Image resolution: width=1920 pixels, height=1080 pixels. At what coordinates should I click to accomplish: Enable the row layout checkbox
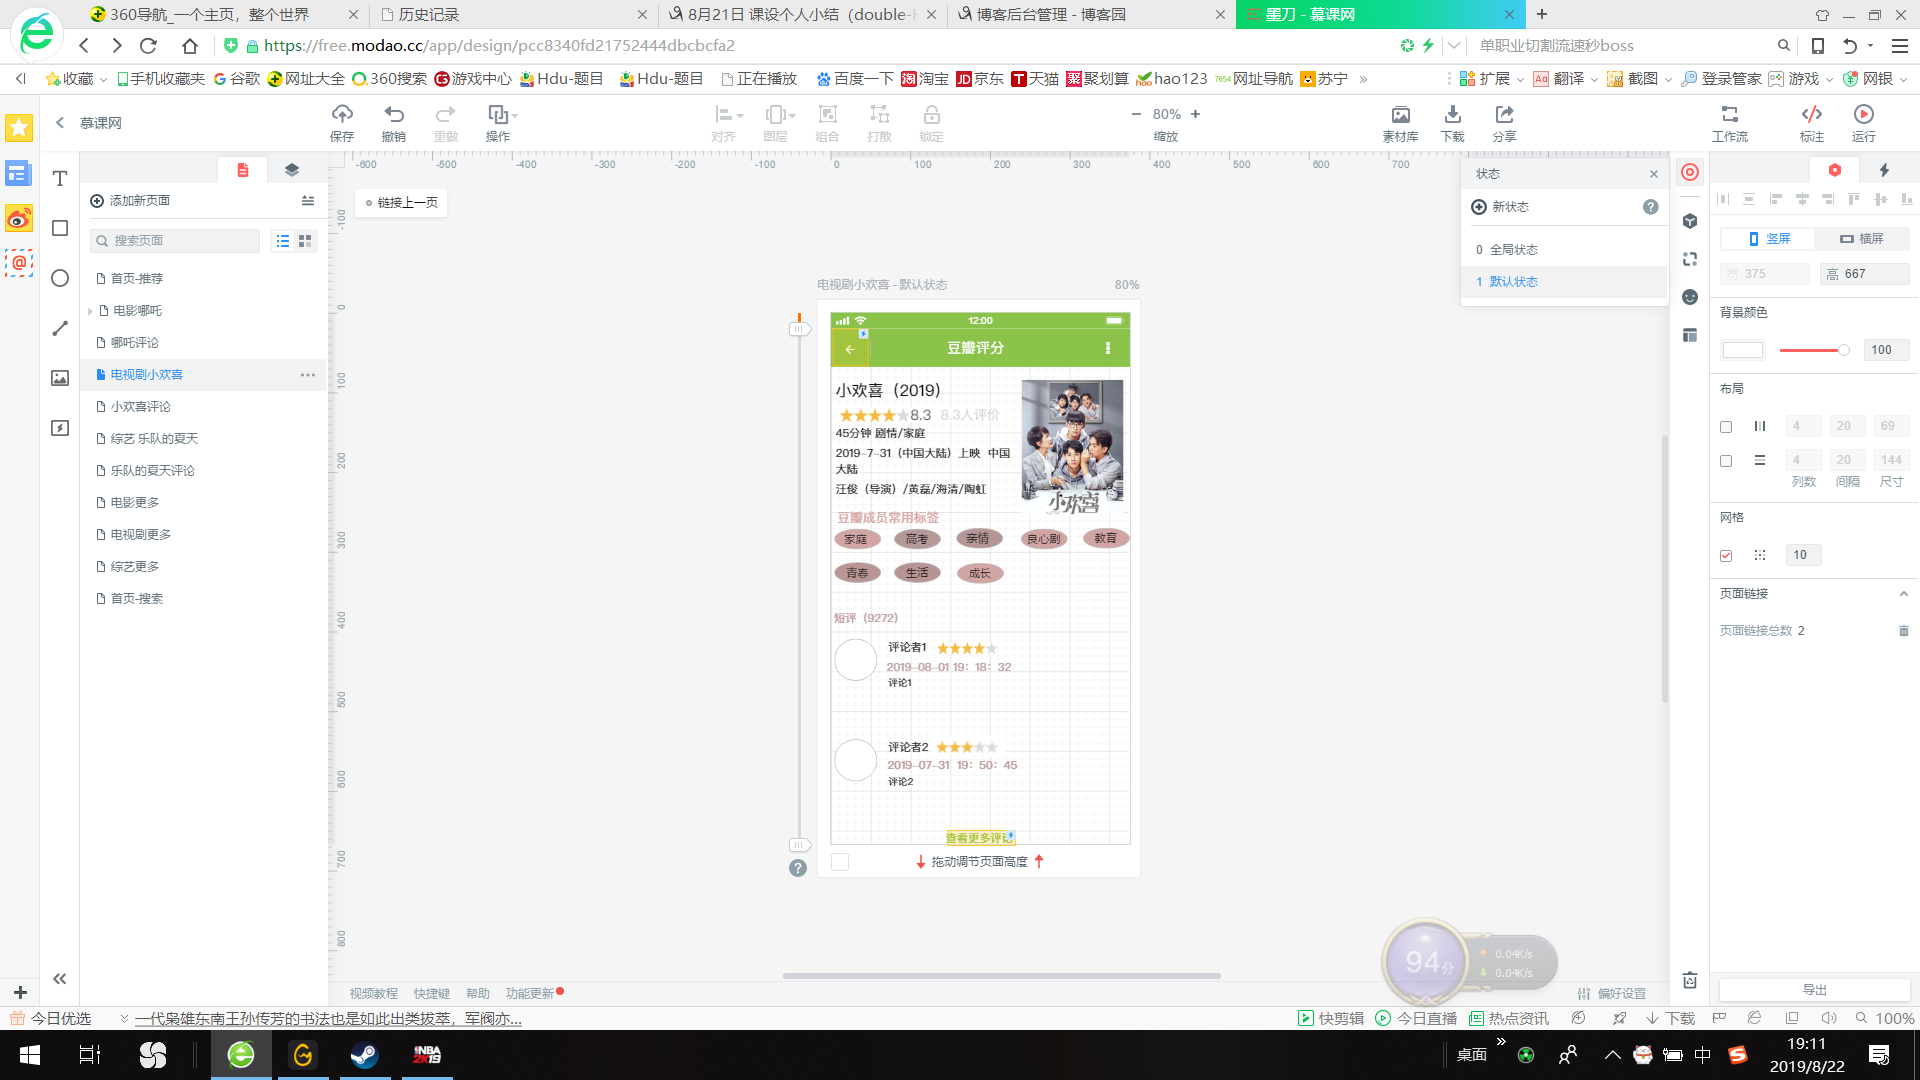1726,461
